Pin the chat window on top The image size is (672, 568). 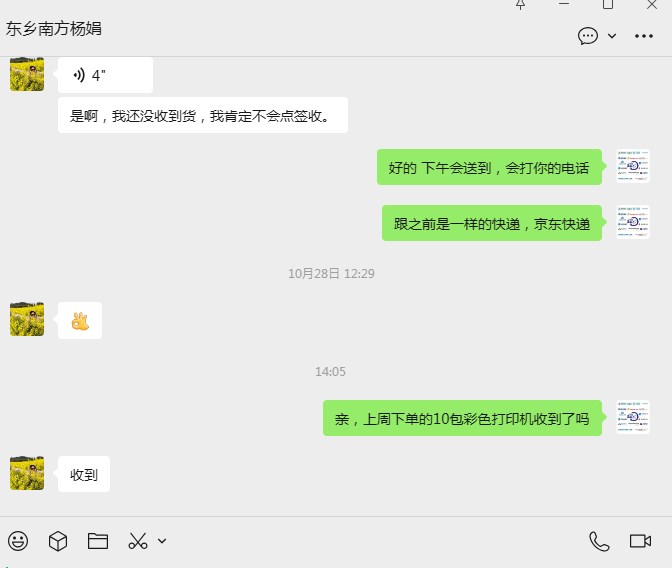pos(520,5)
